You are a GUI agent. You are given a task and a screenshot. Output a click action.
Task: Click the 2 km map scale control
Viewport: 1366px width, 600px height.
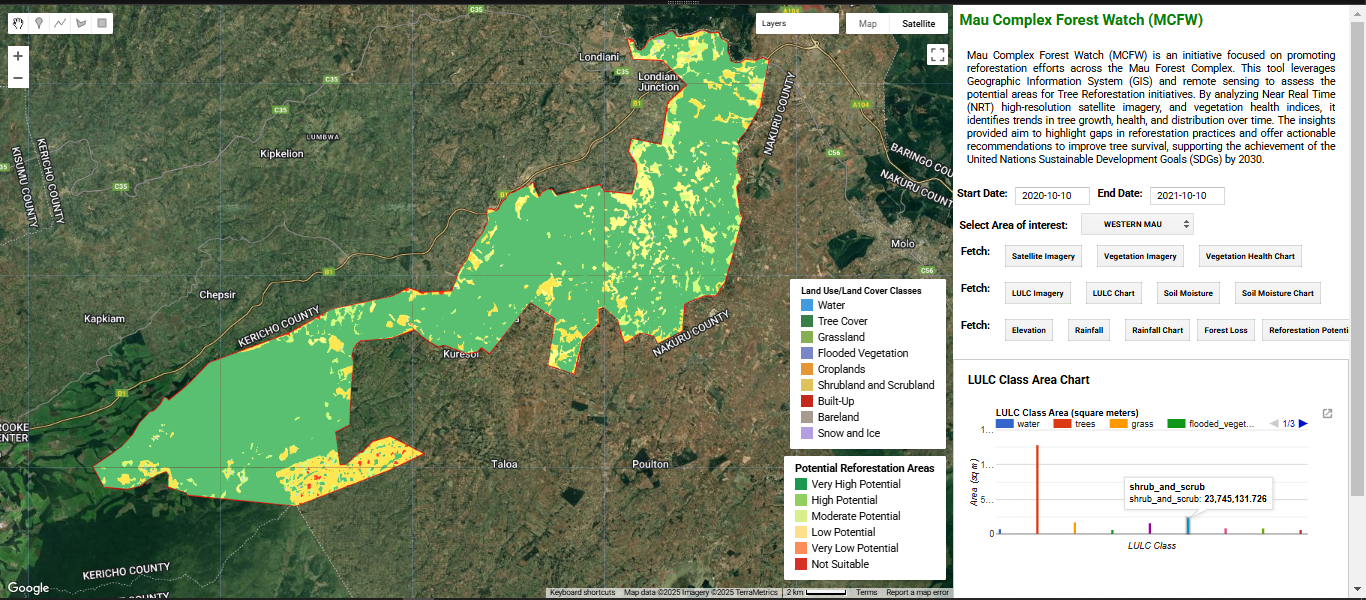(x=816, y=593)
